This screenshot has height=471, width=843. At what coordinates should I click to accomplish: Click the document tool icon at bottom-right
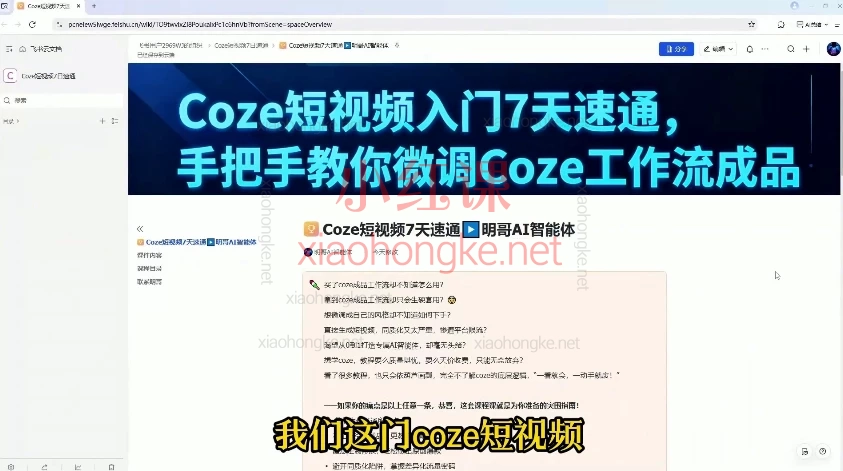(804, 452)
